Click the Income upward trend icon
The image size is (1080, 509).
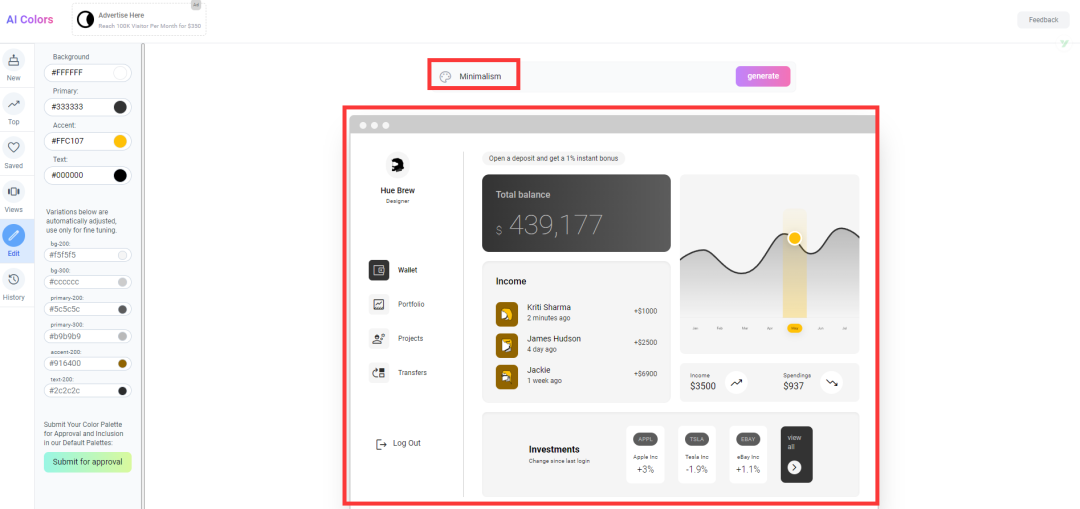tap(736, 382)
